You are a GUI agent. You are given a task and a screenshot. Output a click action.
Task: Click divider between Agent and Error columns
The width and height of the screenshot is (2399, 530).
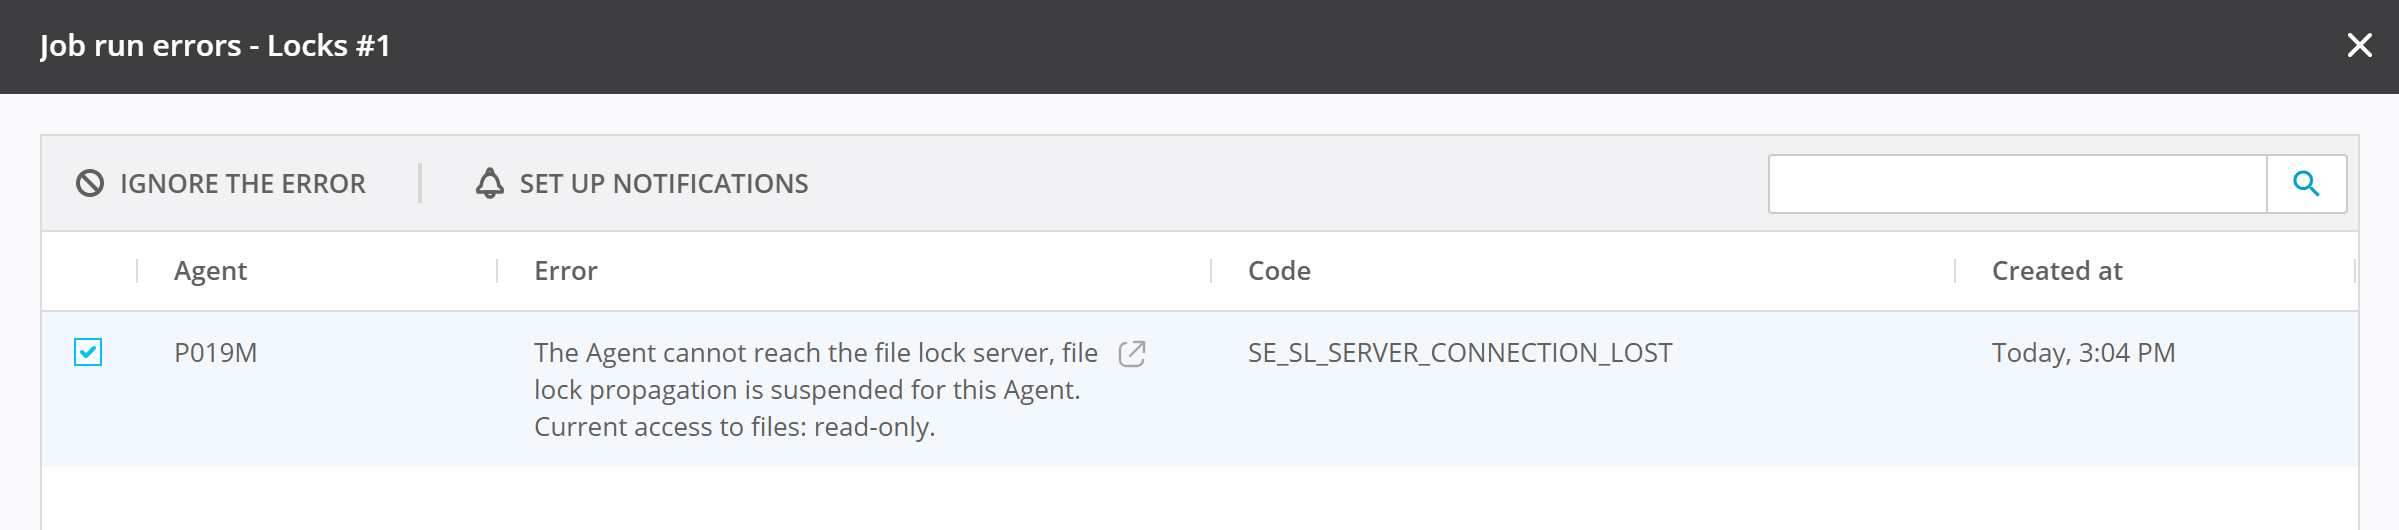point(497,271)
